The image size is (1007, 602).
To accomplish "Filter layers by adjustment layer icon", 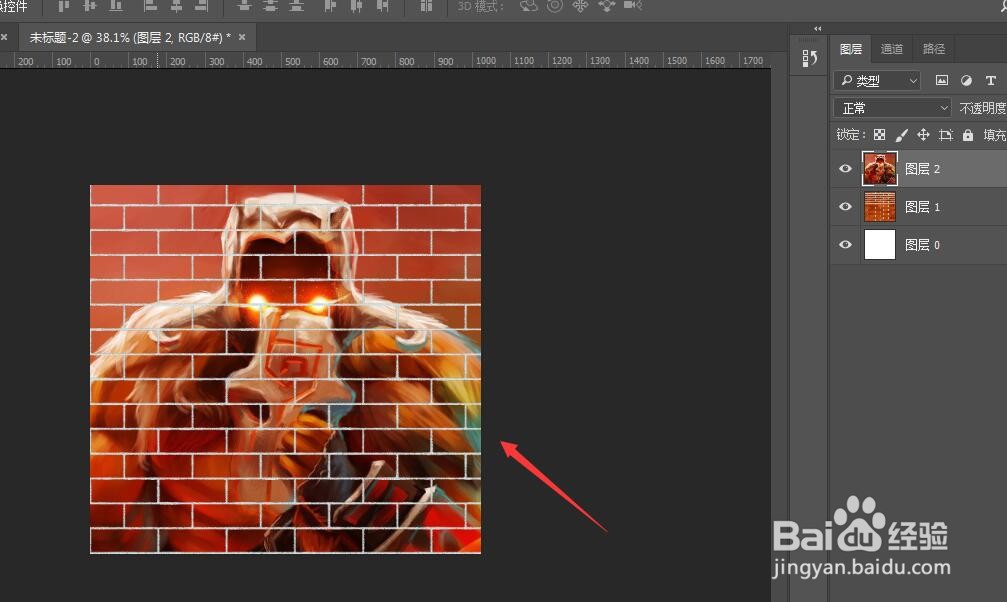I will tap(967, 80).
